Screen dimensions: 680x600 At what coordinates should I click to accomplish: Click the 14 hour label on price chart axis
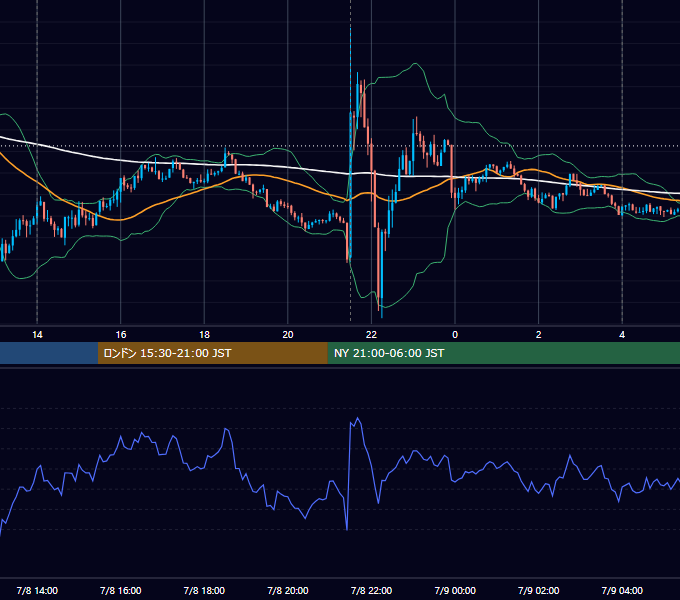(37, 335)
